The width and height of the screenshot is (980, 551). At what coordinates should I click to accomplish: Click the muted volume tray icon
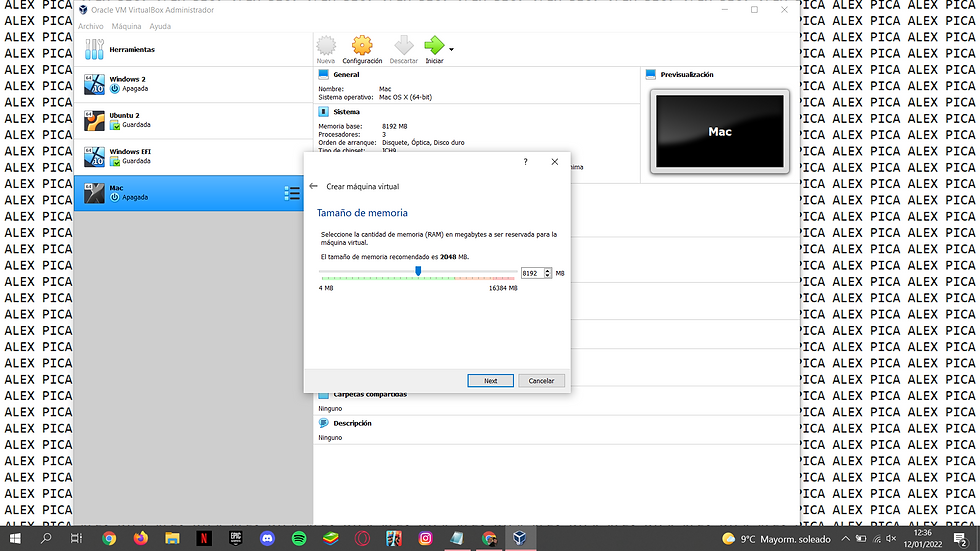[x=891, y=539]
